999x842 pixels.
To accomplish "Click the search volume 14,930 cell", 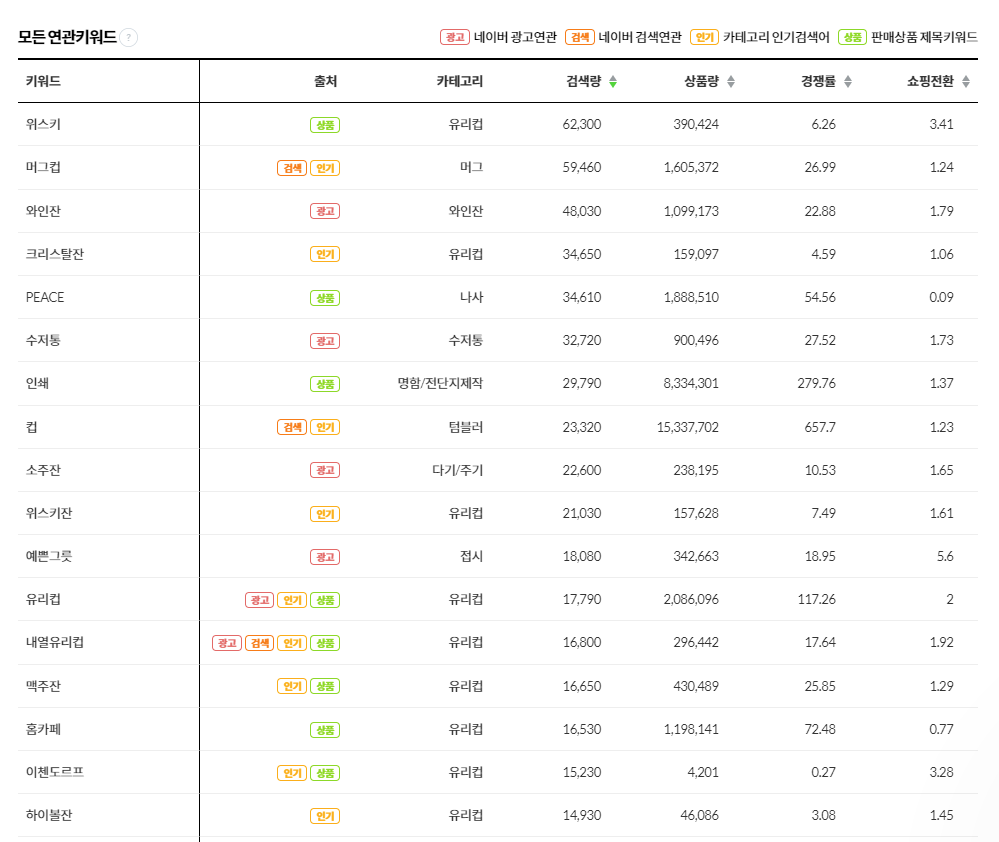I will pyautogui.click(x=582, y=815).
